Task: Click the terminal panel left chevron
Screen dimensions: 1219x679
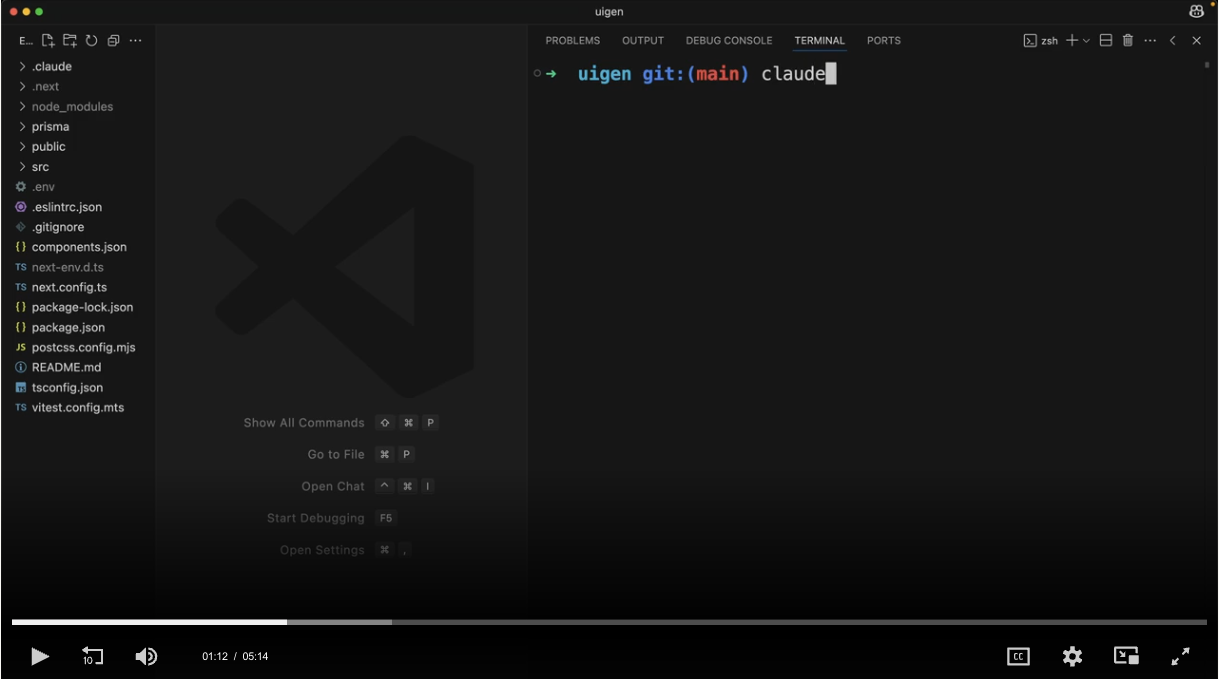Action: (x=1173, y=41)
